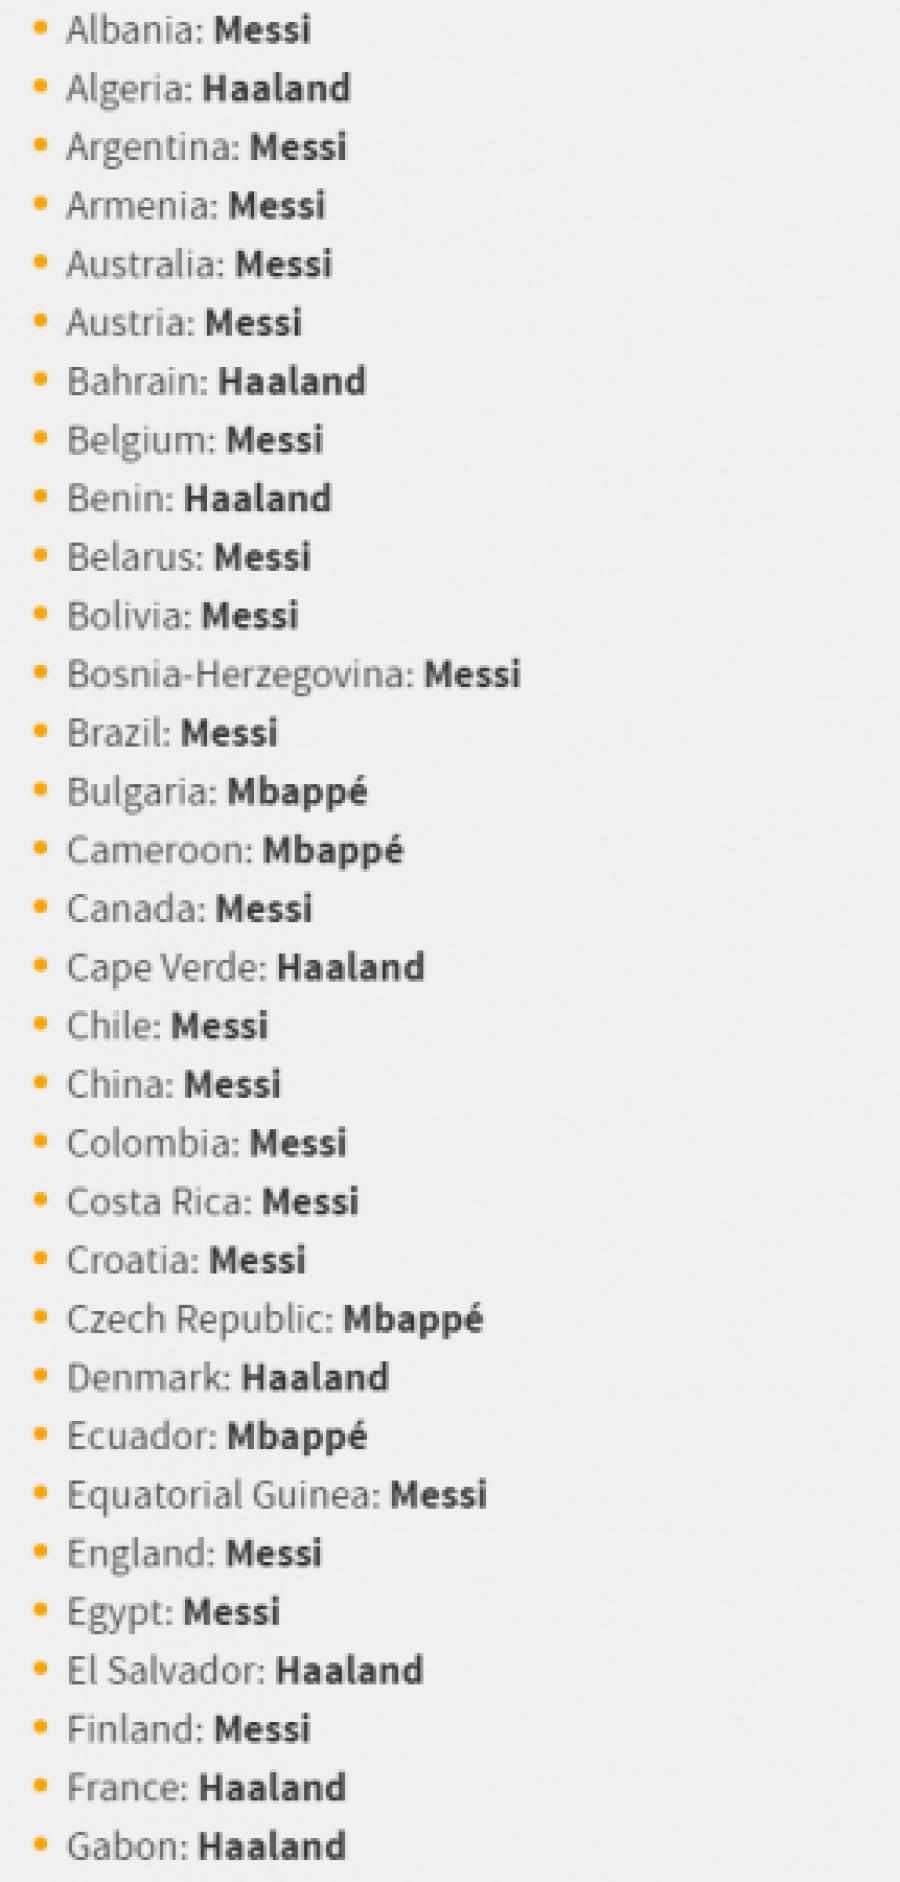The height and width of the screenshot is (1882, 900).
Task: Select the Denmark: Haaland list item
Action: pos(227,1377)
